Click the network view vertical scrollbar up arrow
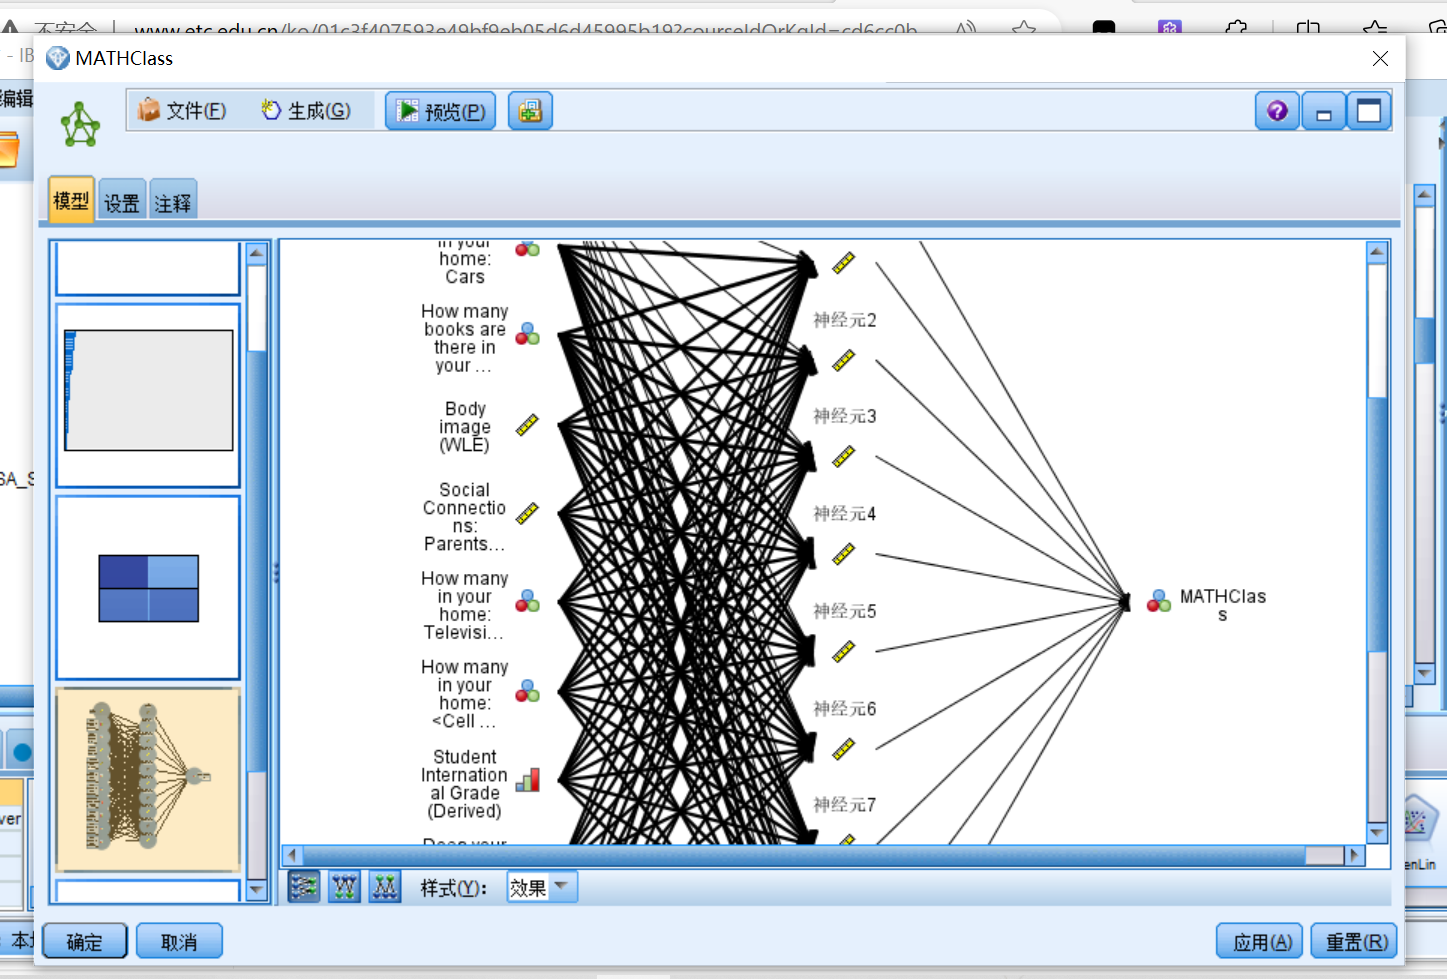Image resolution: width=1447 pixels, height=979 pixels. (1377, 252)
